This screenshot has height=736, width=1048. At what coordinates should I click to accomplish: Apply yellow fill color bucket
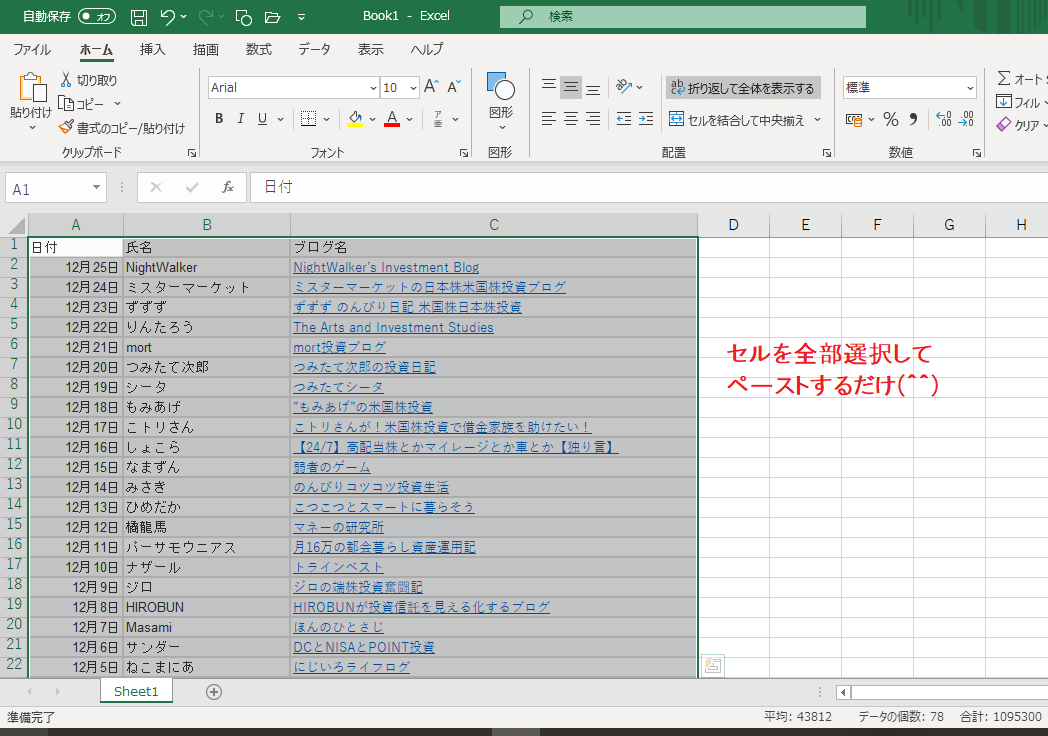tap(355, 119)
